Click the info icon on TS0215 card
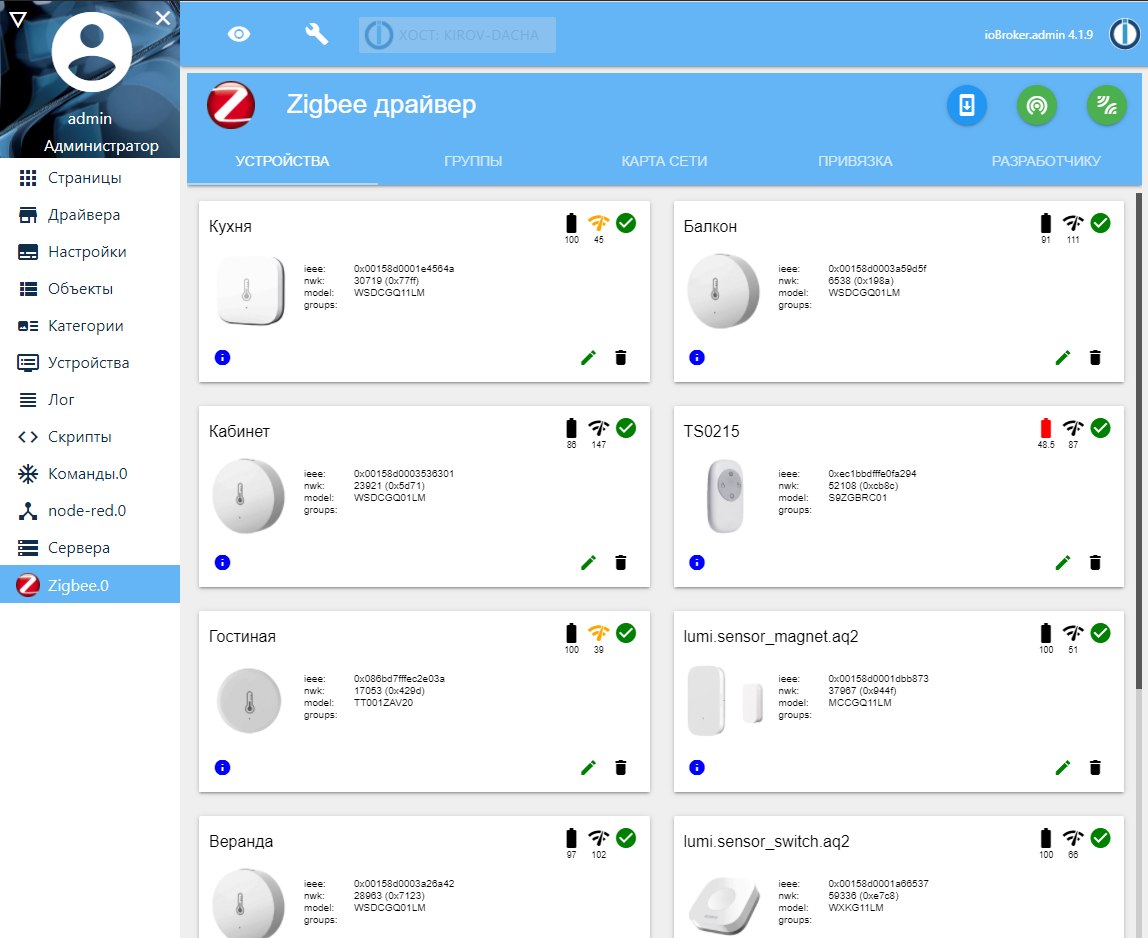This screenshot has height=938, width=1148. pyautogui.click(x=697, y=562)
